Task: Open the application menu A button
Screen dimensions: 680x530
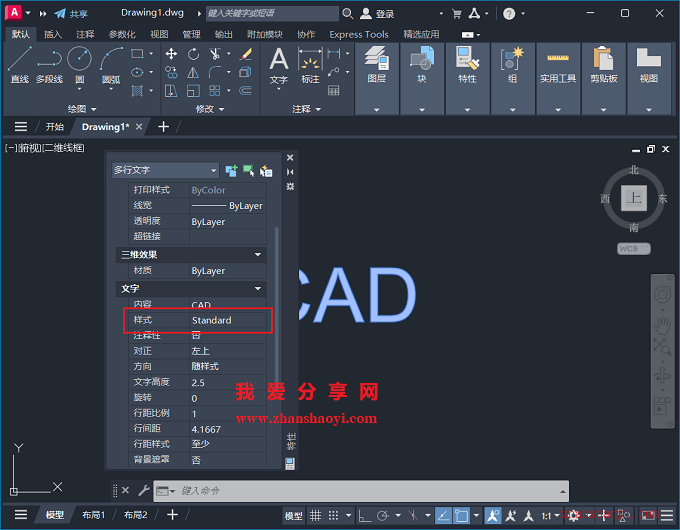Action: [14, 13]
